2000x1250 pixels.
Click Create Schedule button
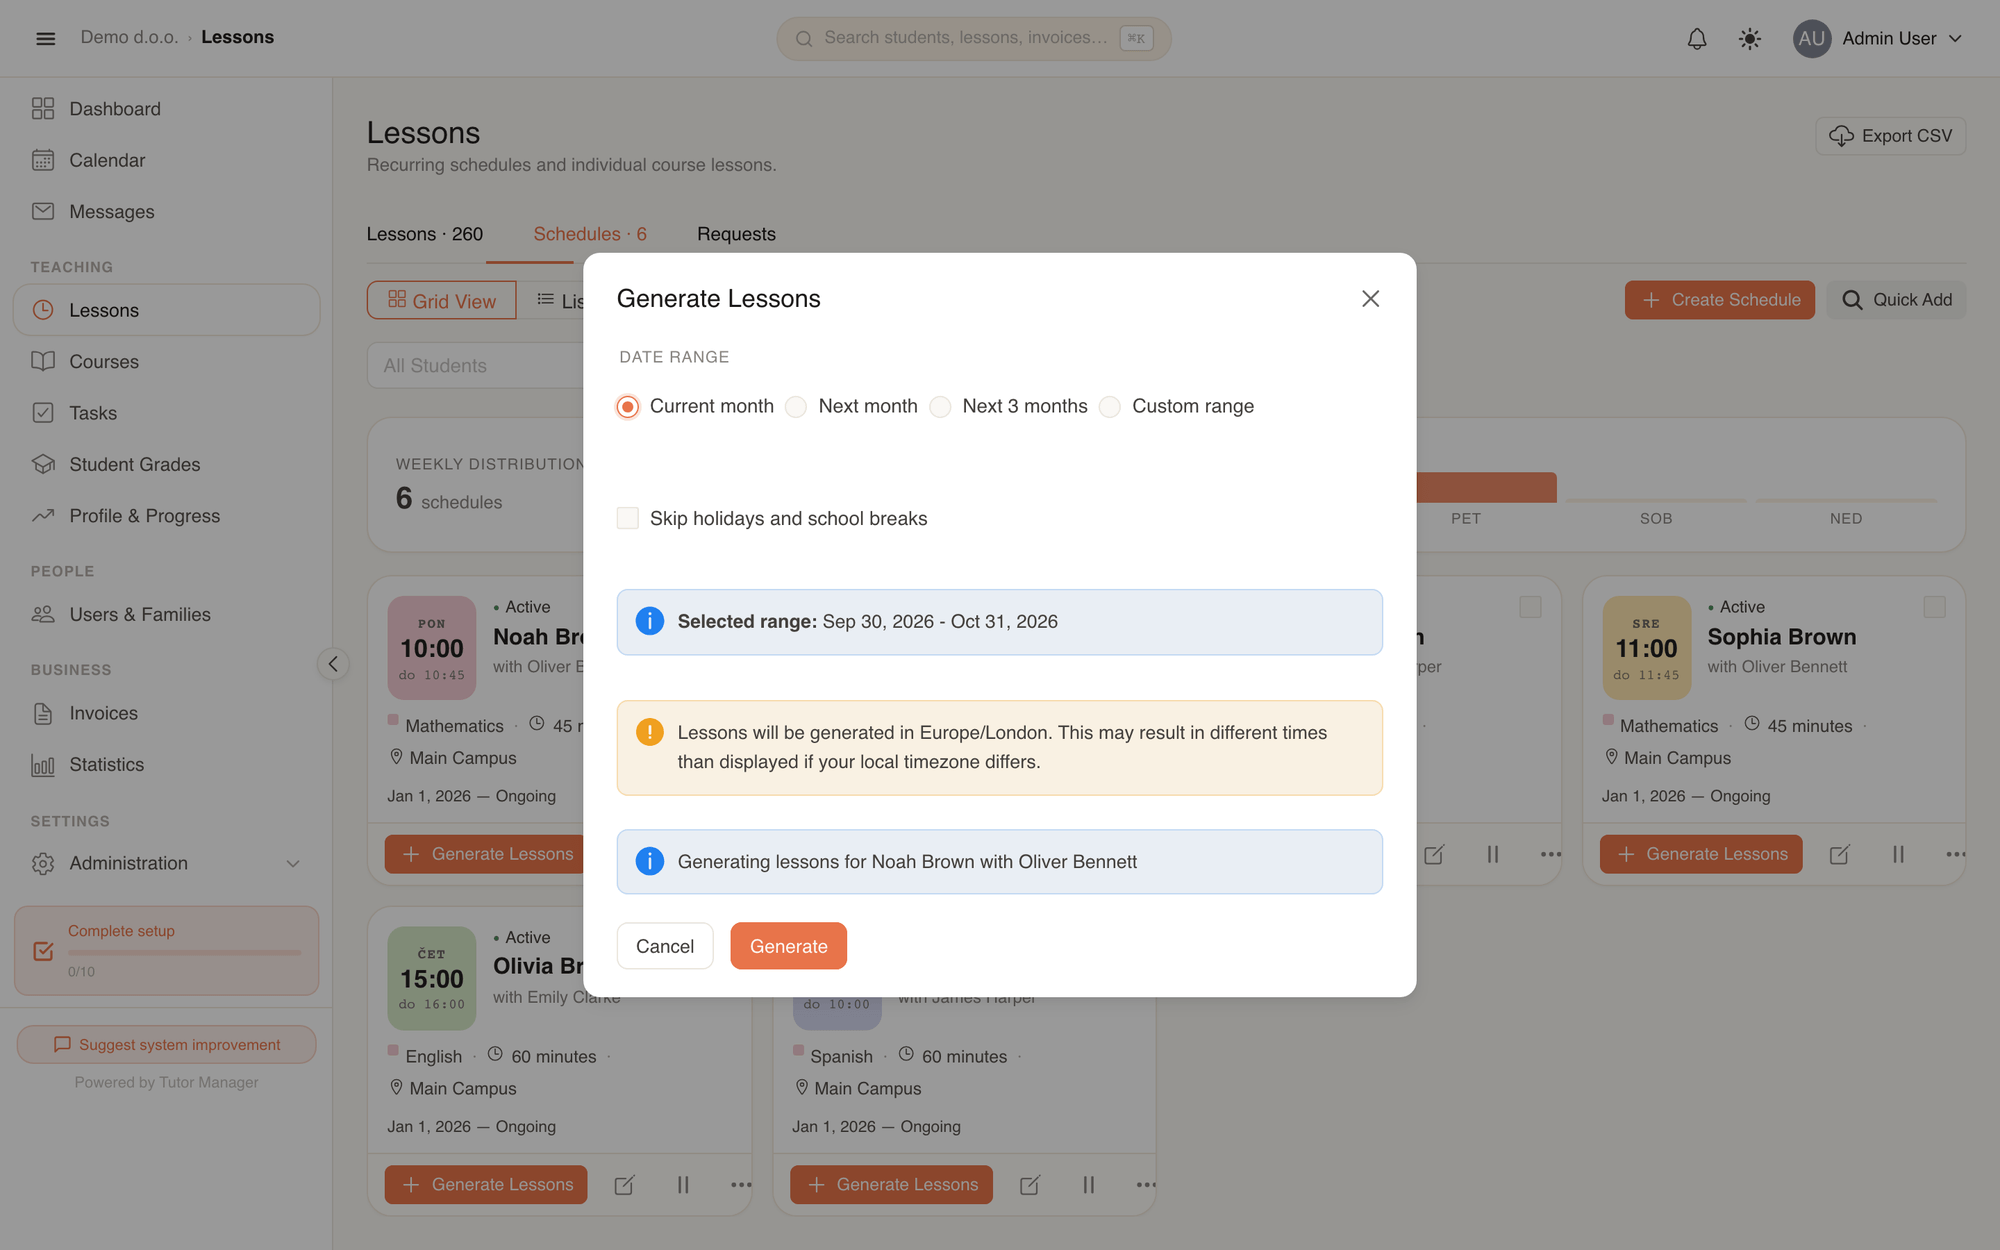pos(1719,300)
